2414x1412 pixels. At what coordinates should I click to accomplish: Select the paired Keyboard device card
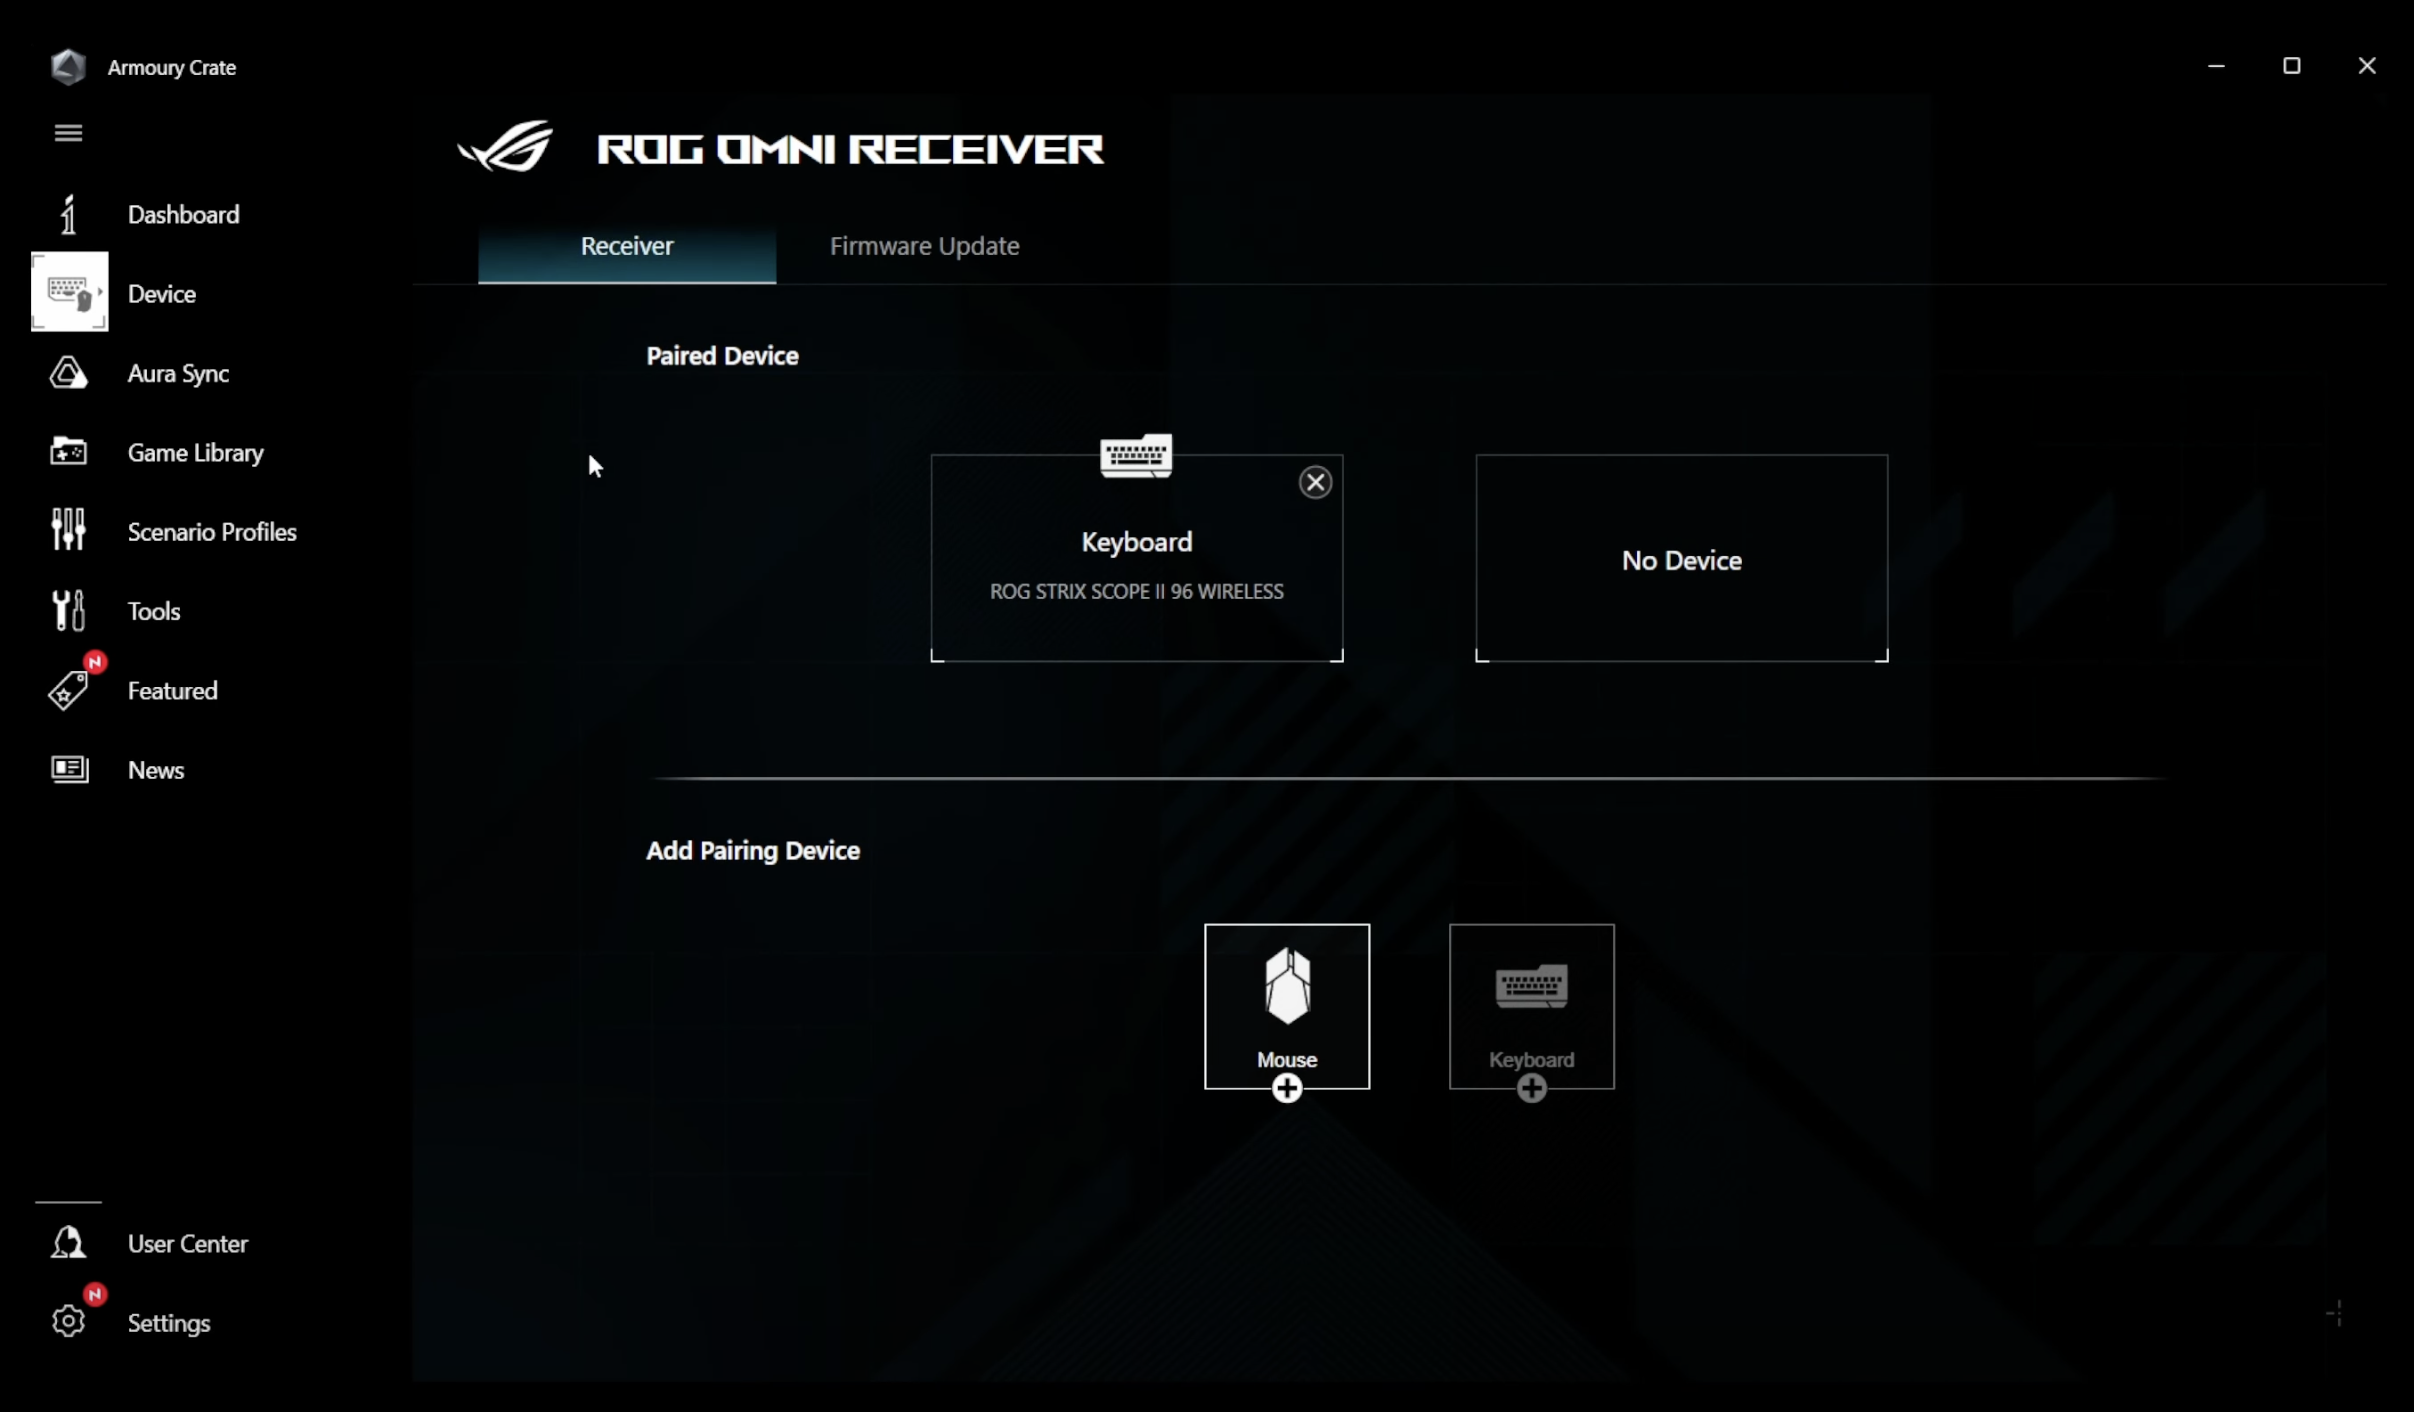coord(1136,558)
